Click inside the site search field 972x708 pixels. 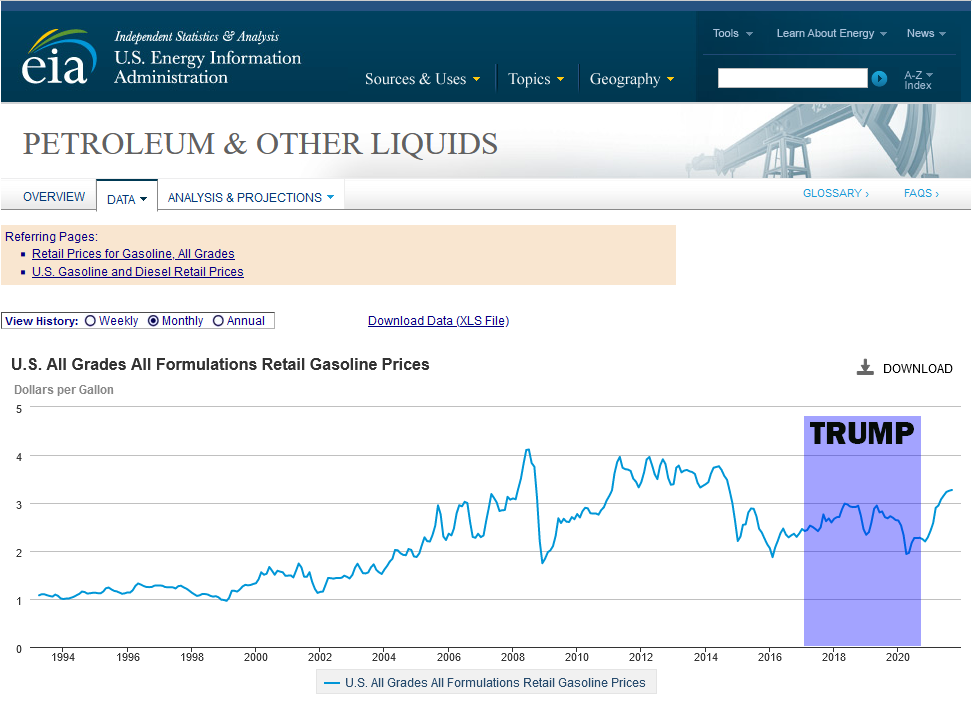click(x=792, y=78)
